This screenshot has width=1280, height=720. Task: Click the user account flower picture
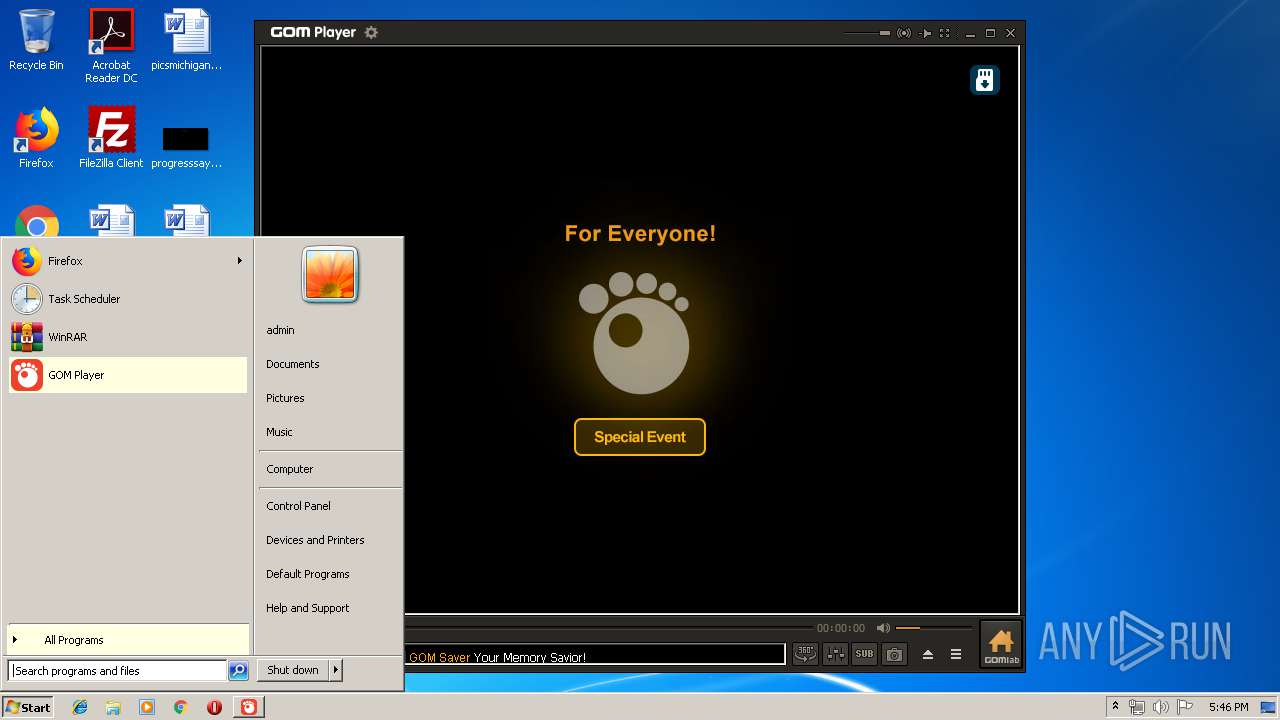330,274
